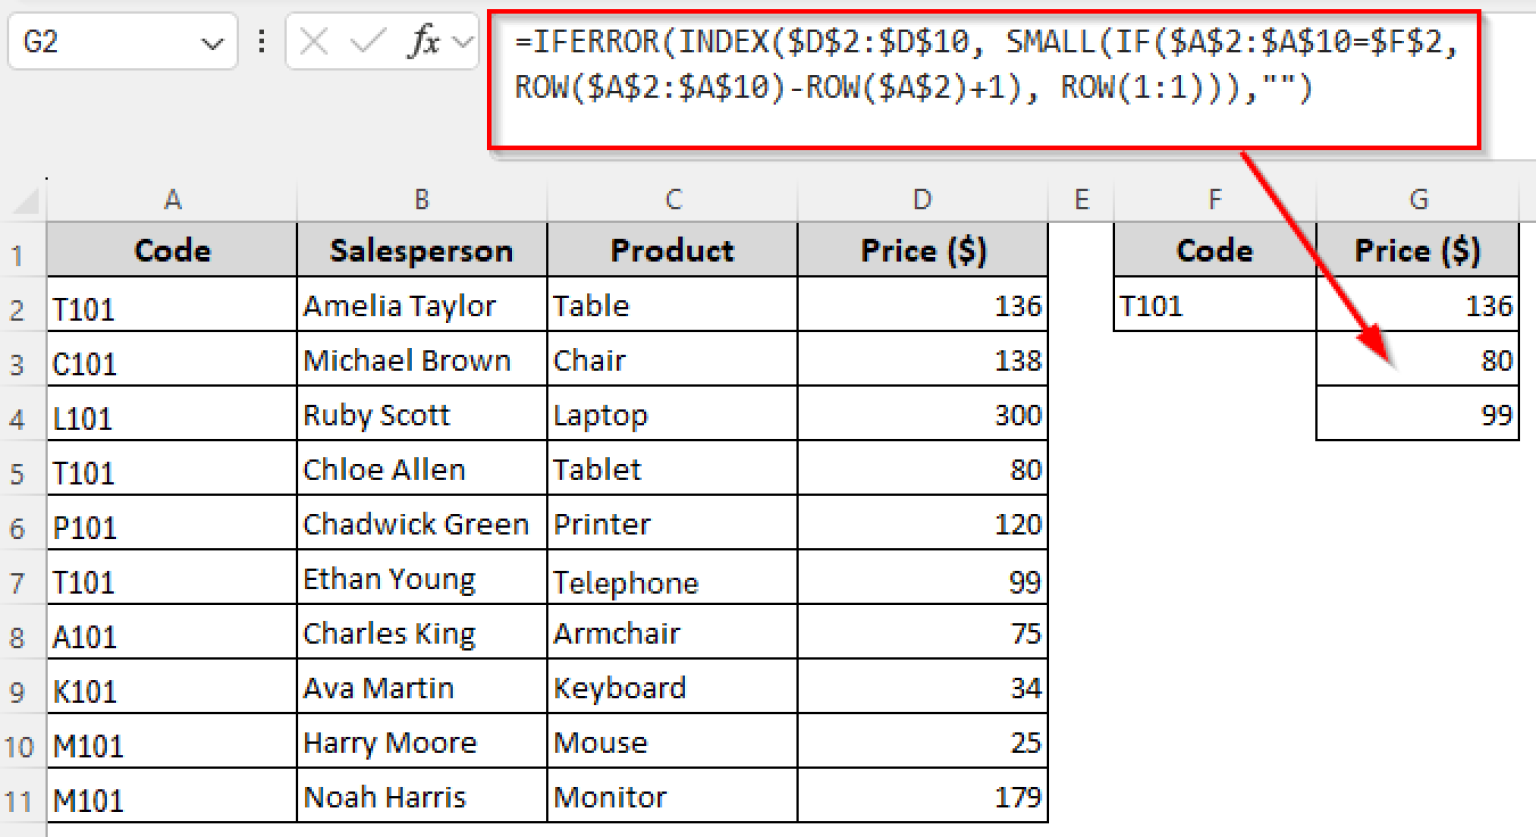
Task: Click the Salesperson name Ruby Scott
Action: pyautogui.click(x=377, y=414)
